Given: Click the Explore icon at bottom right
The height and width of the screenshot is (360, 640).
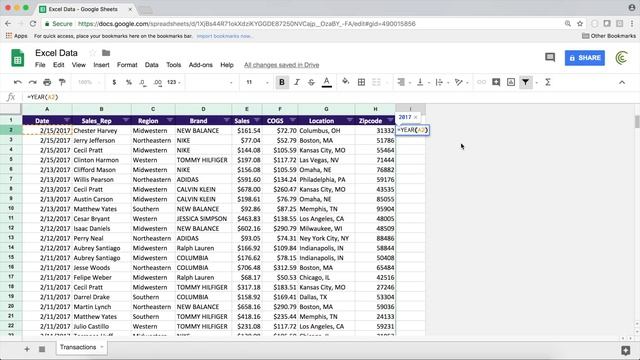Looking at the screenshot, I should tap(625, 350).
